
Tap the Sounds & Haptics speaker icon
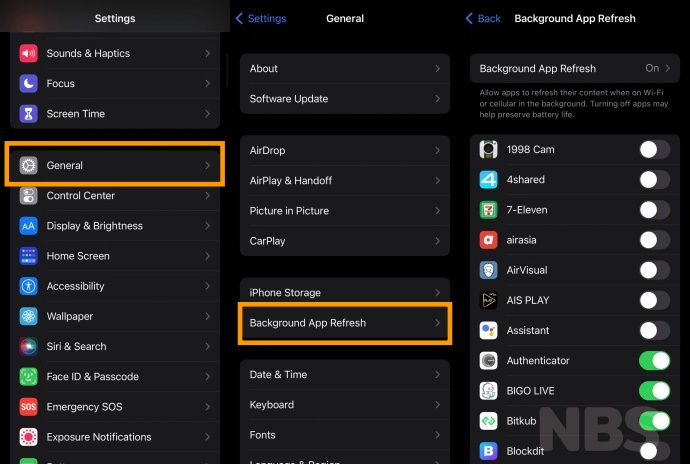[29, 53]
